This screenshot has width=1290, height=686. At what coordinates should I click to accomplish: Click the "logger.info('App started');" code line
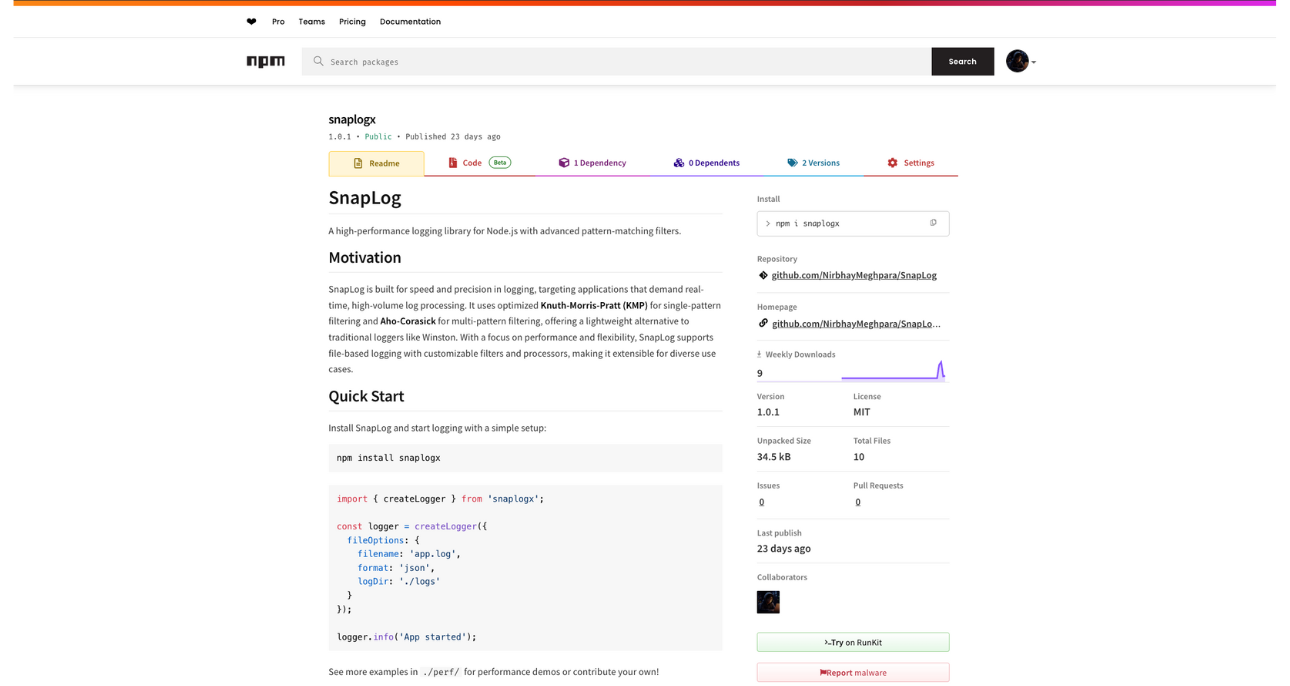407,637
